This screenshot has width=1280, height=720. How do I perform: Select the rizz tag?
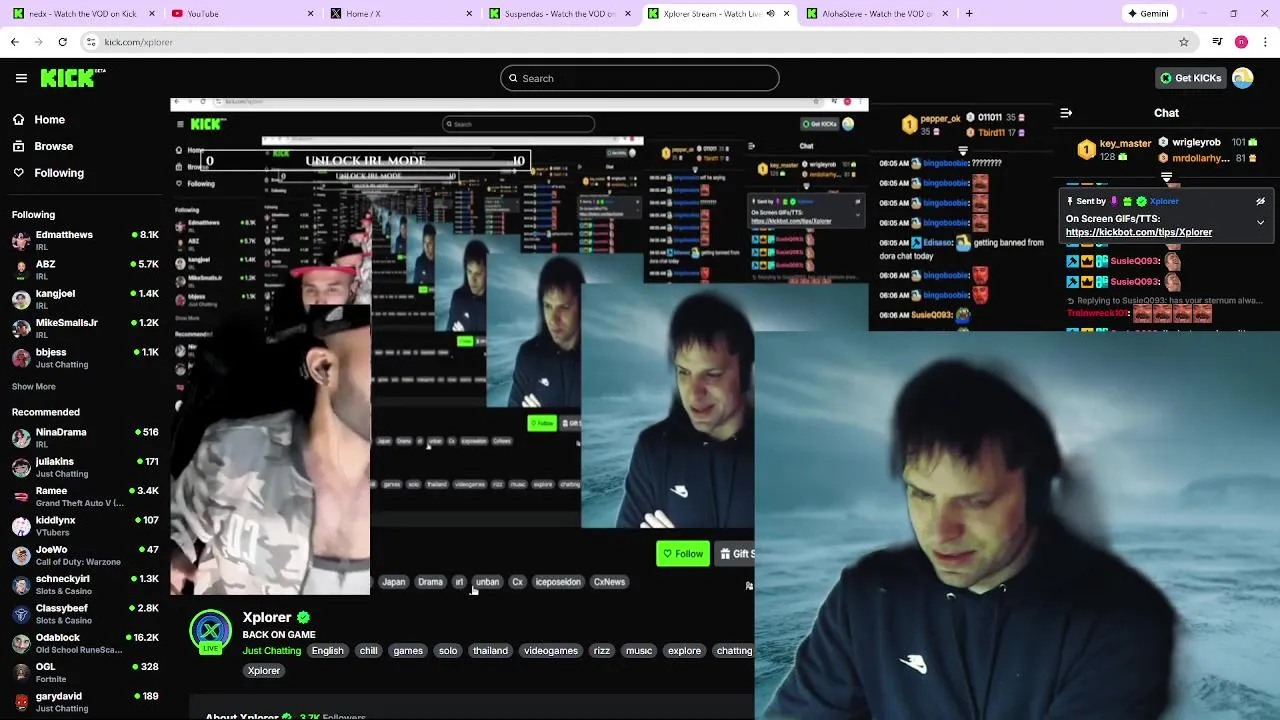[602, 651]
